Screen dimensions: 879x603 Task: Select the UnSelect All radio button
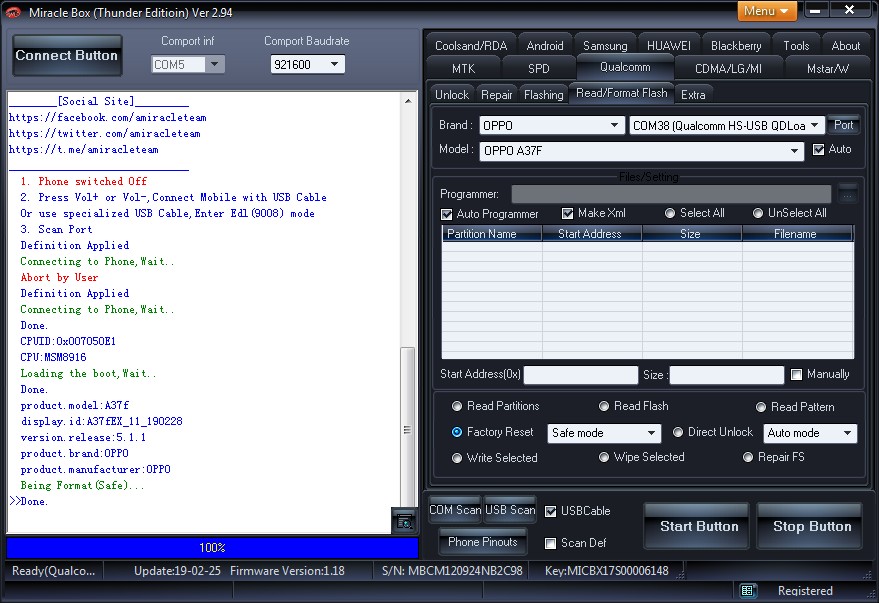758,213
